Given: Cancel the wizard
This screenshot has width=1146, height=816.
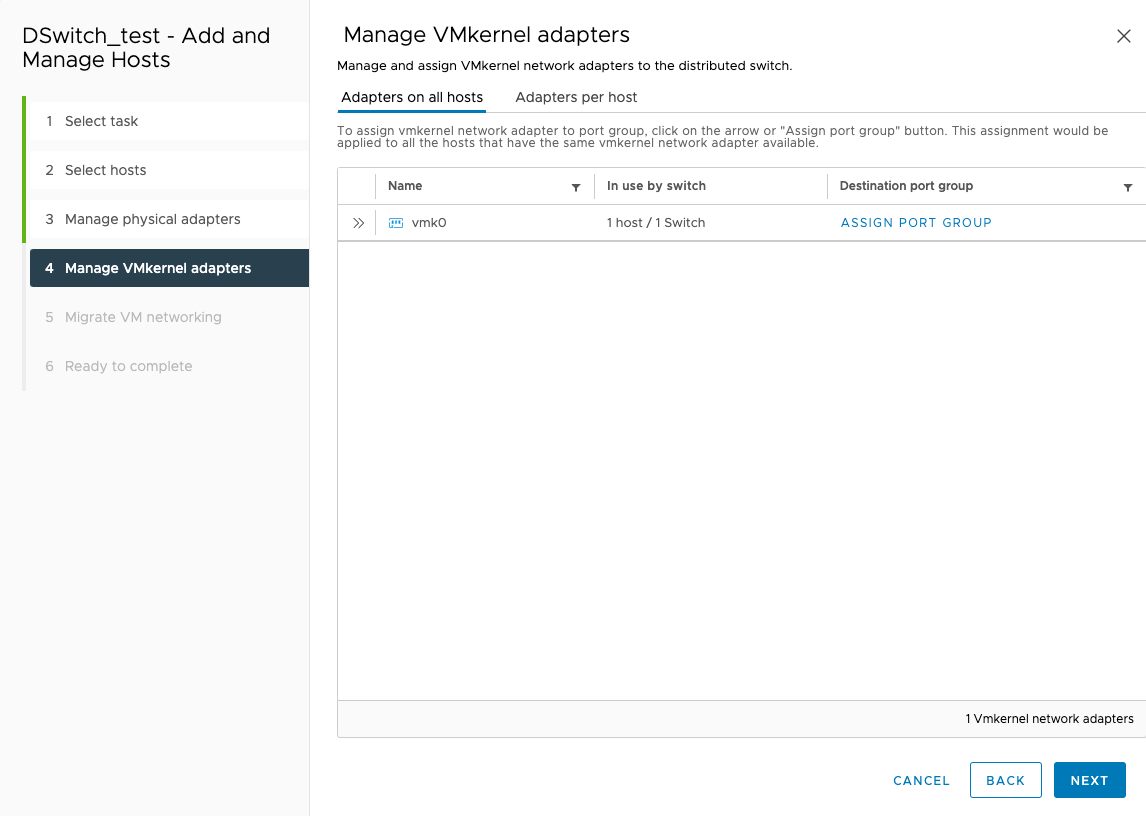Looking at the screenshot, I should click(921, 780).
